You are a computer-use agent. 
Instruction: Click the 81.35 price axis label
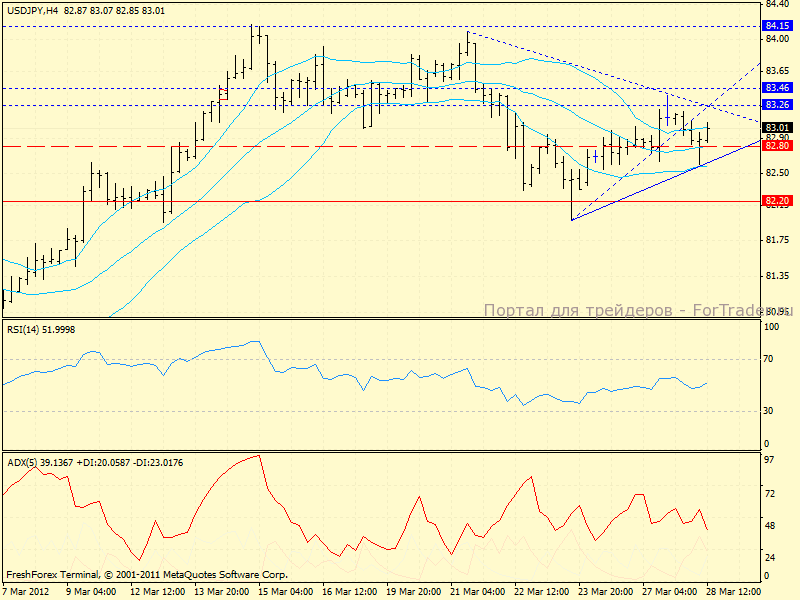[x=776, y=275]
